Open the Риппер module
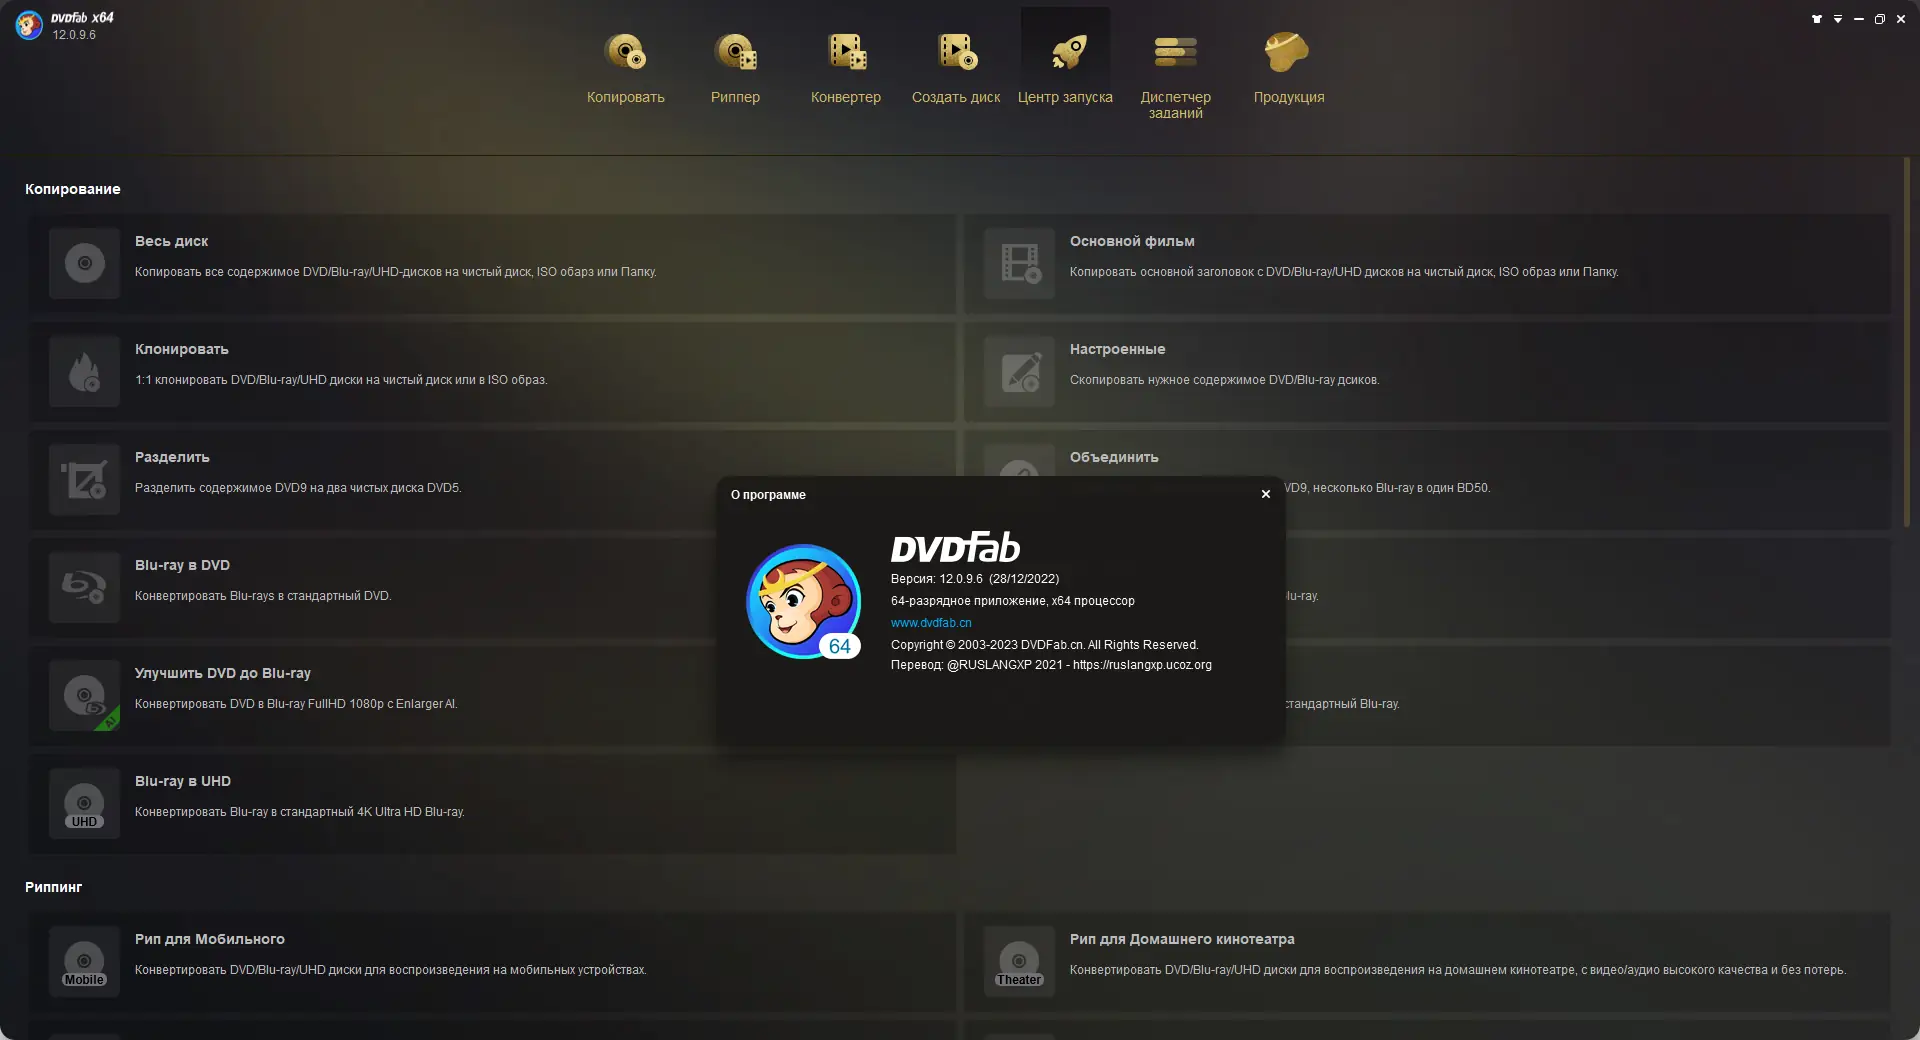Viewport: 1920px width, 1040px height. click(735, 66)
